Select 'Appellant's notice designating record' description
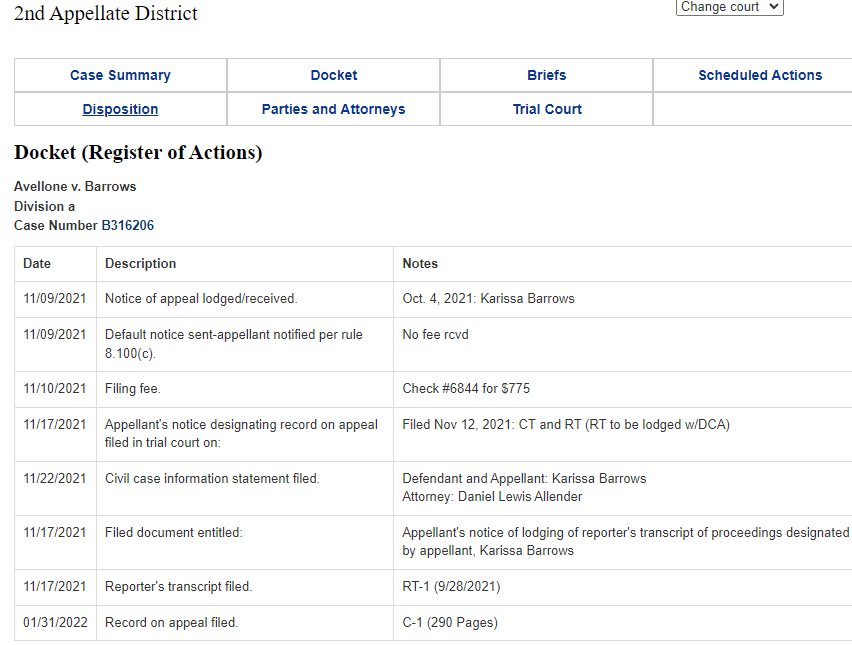 tap(241, 434)
